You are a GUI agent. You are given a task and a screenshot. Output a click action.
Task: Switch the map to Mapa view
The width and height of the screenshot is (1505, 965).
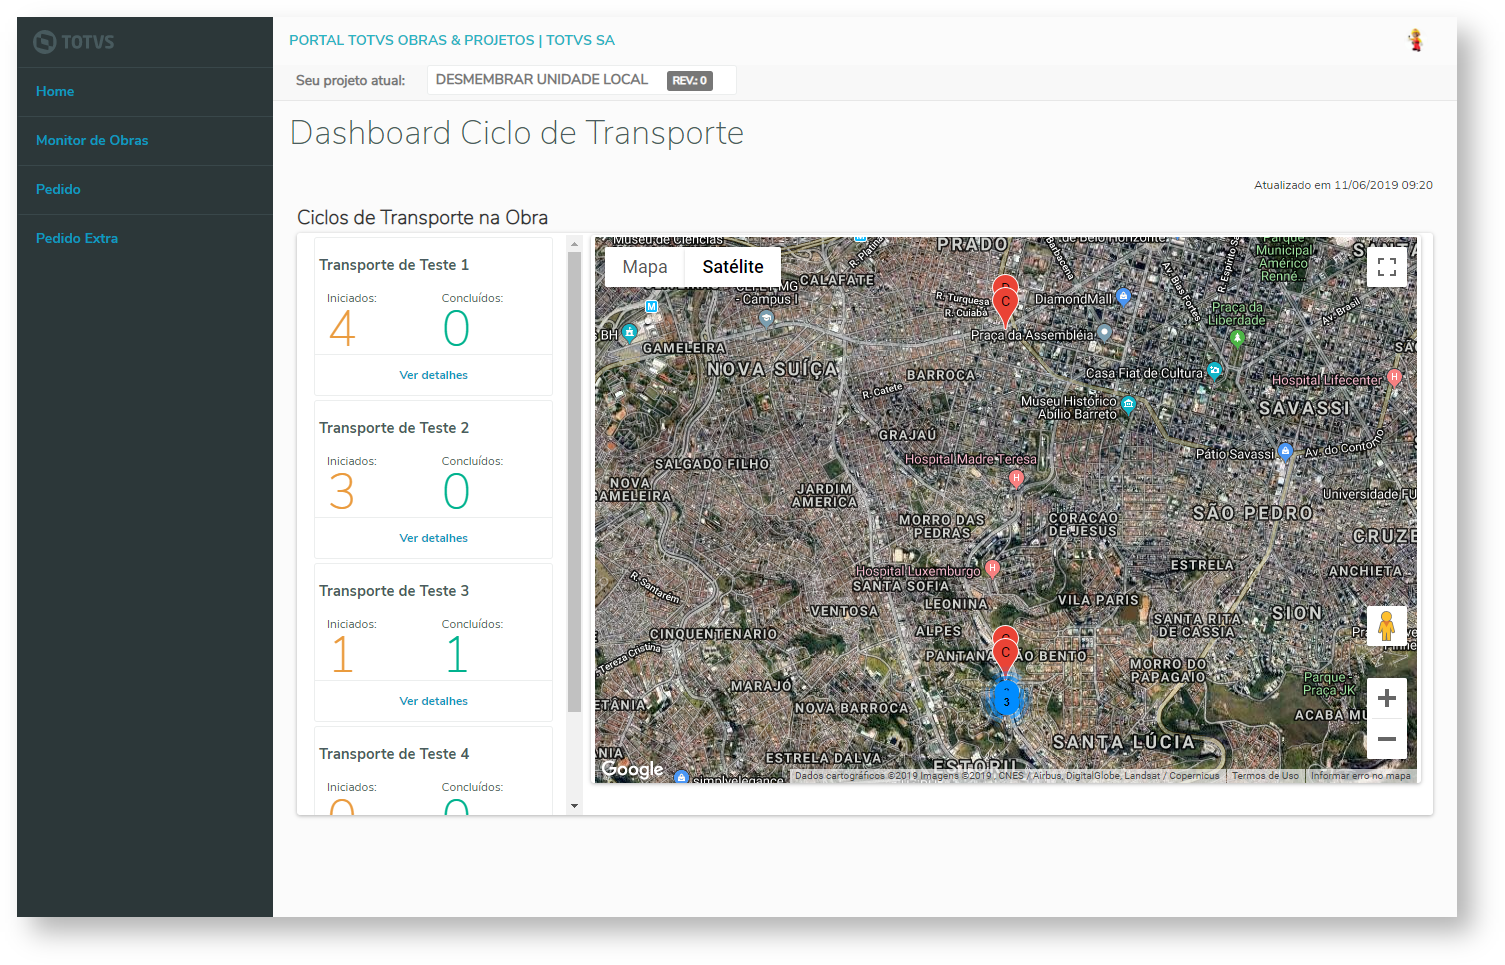point(645,267)
